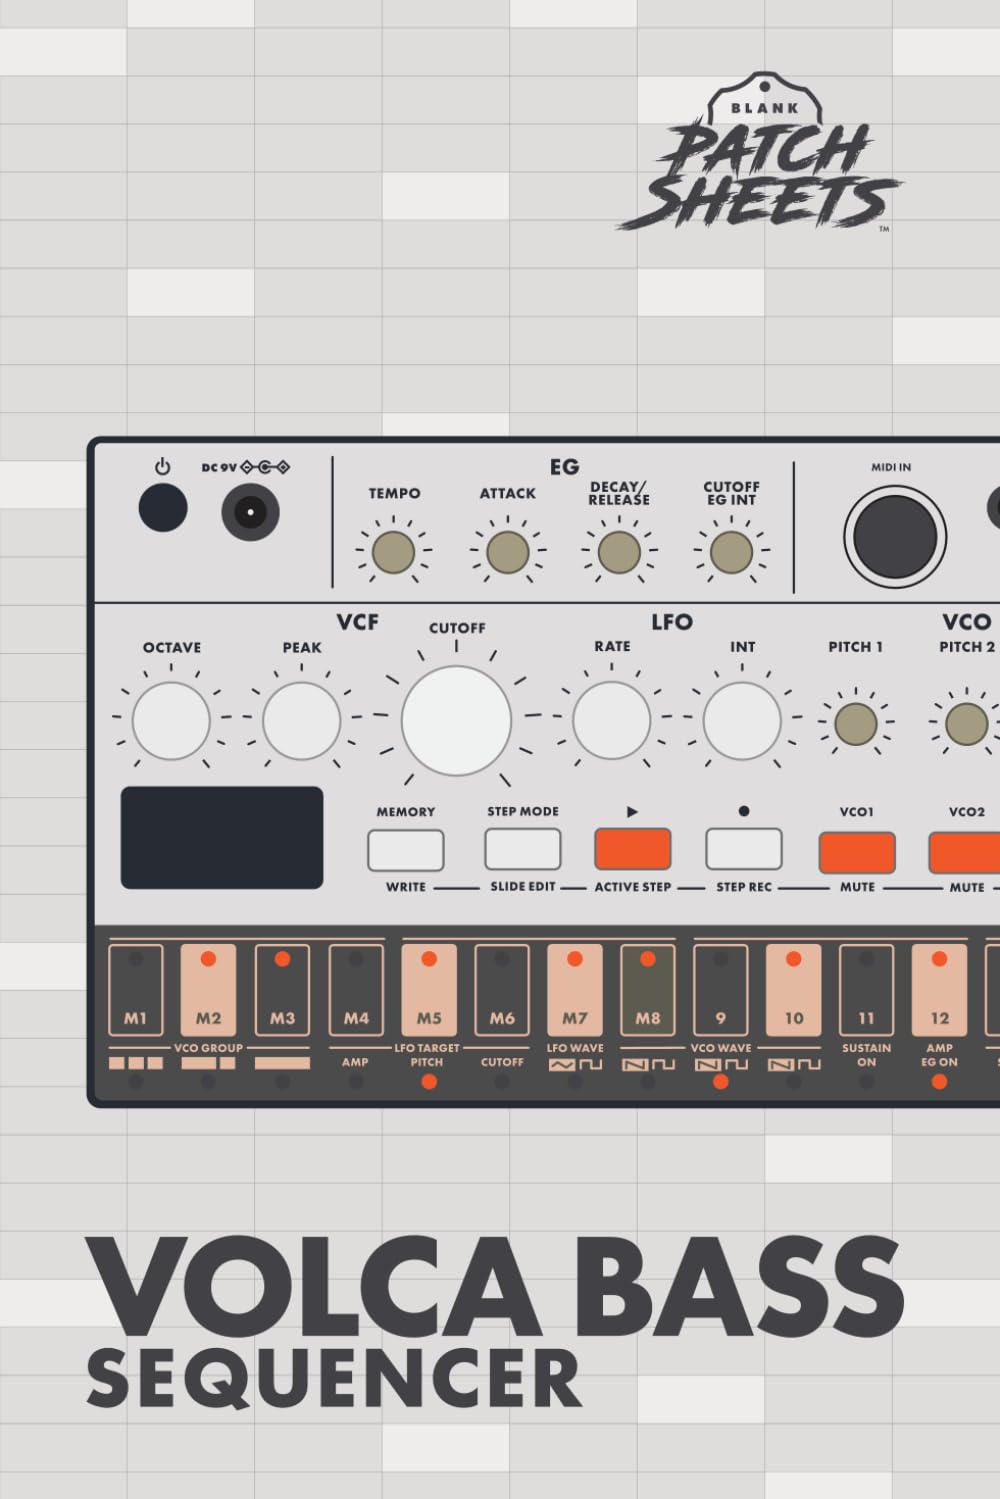
Task: Click the DC 9V power jack
Action: pyautogui.click(x=250, y=512)
